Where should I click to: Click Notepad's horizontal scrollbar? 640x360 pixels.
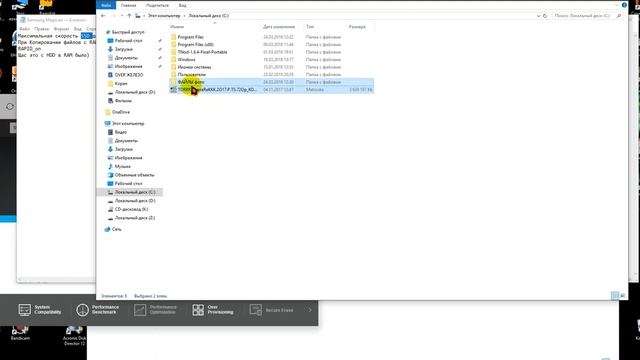[56, 280]
